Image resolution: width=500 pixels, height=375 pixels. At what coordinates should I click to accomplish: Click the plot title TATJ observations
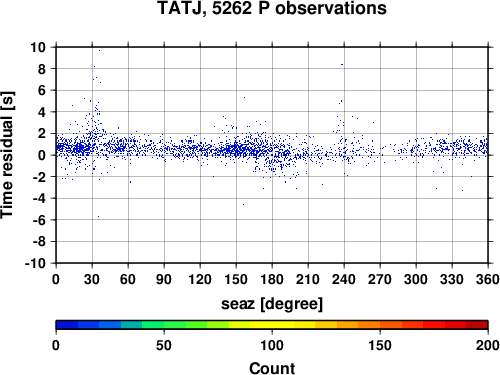[x=272, y=8]
